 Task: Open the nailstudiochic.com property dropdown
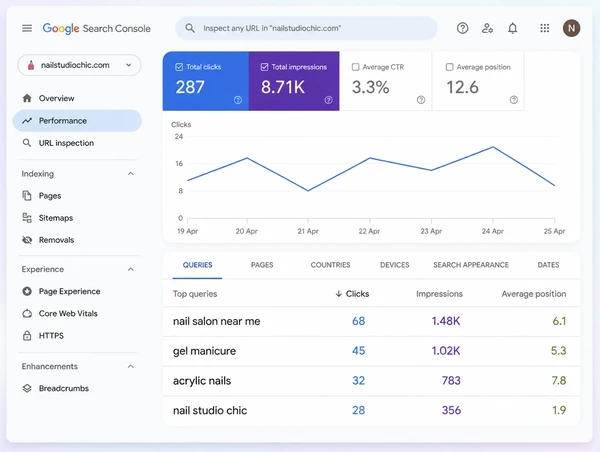click(x=79, y=65)
